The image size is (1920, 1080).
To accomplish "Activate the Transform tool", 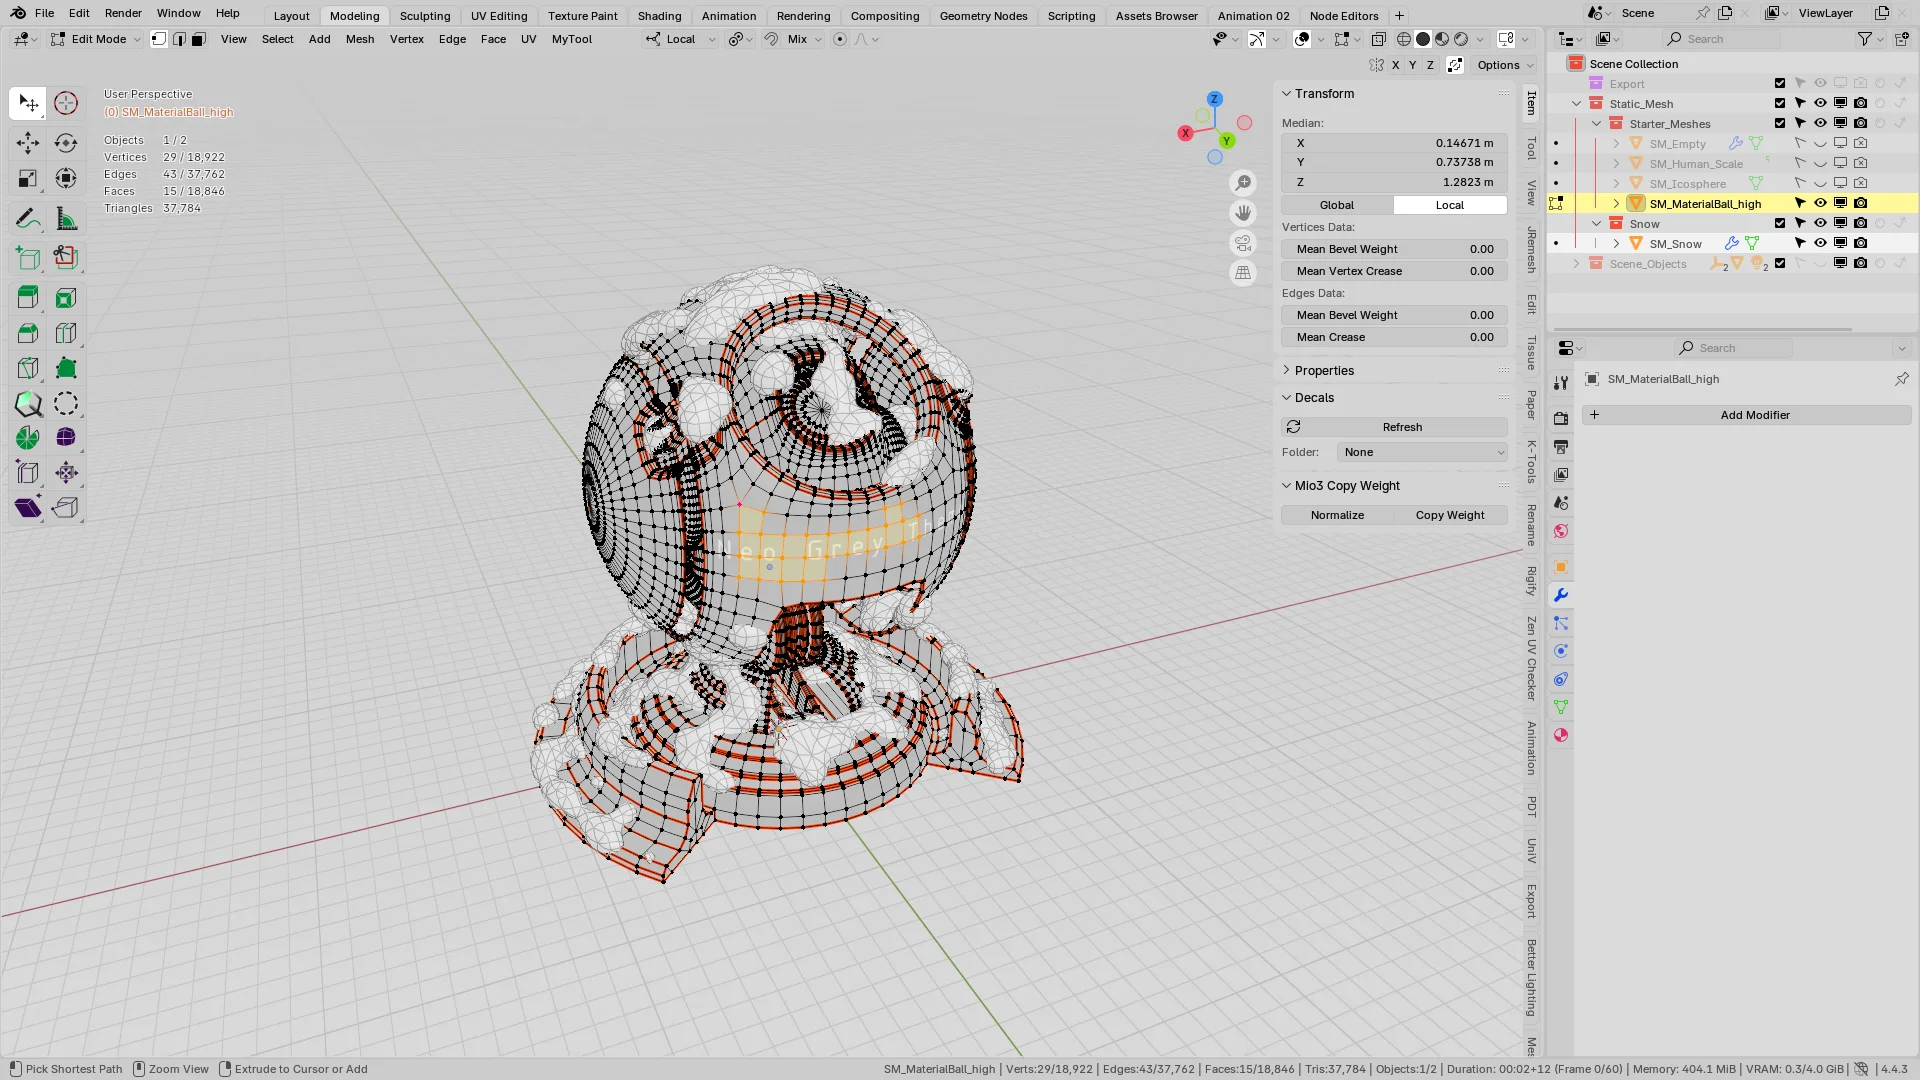I will [66, 179].
